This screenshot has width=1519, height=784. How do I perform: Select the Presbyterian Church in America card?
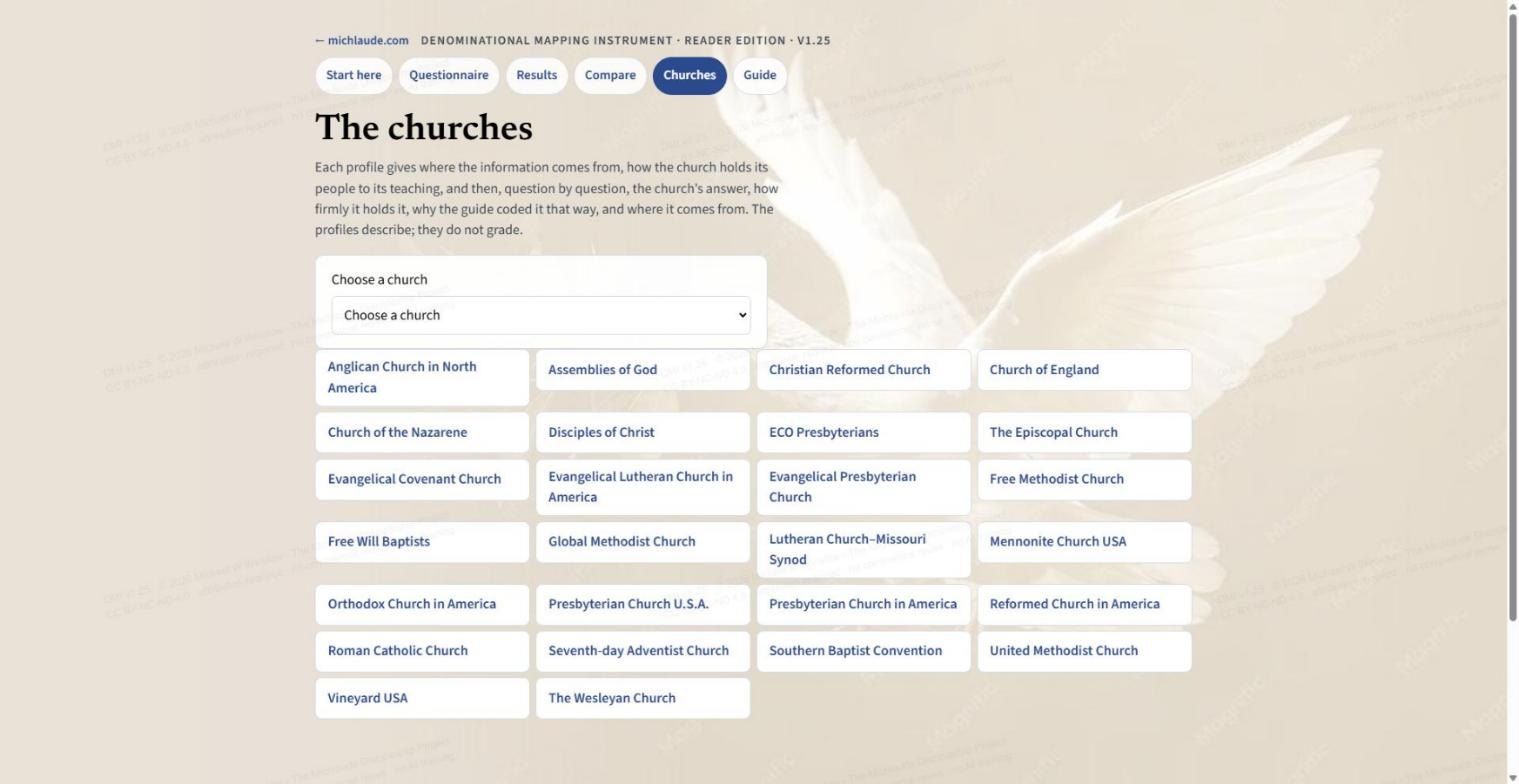click(864, 605)
